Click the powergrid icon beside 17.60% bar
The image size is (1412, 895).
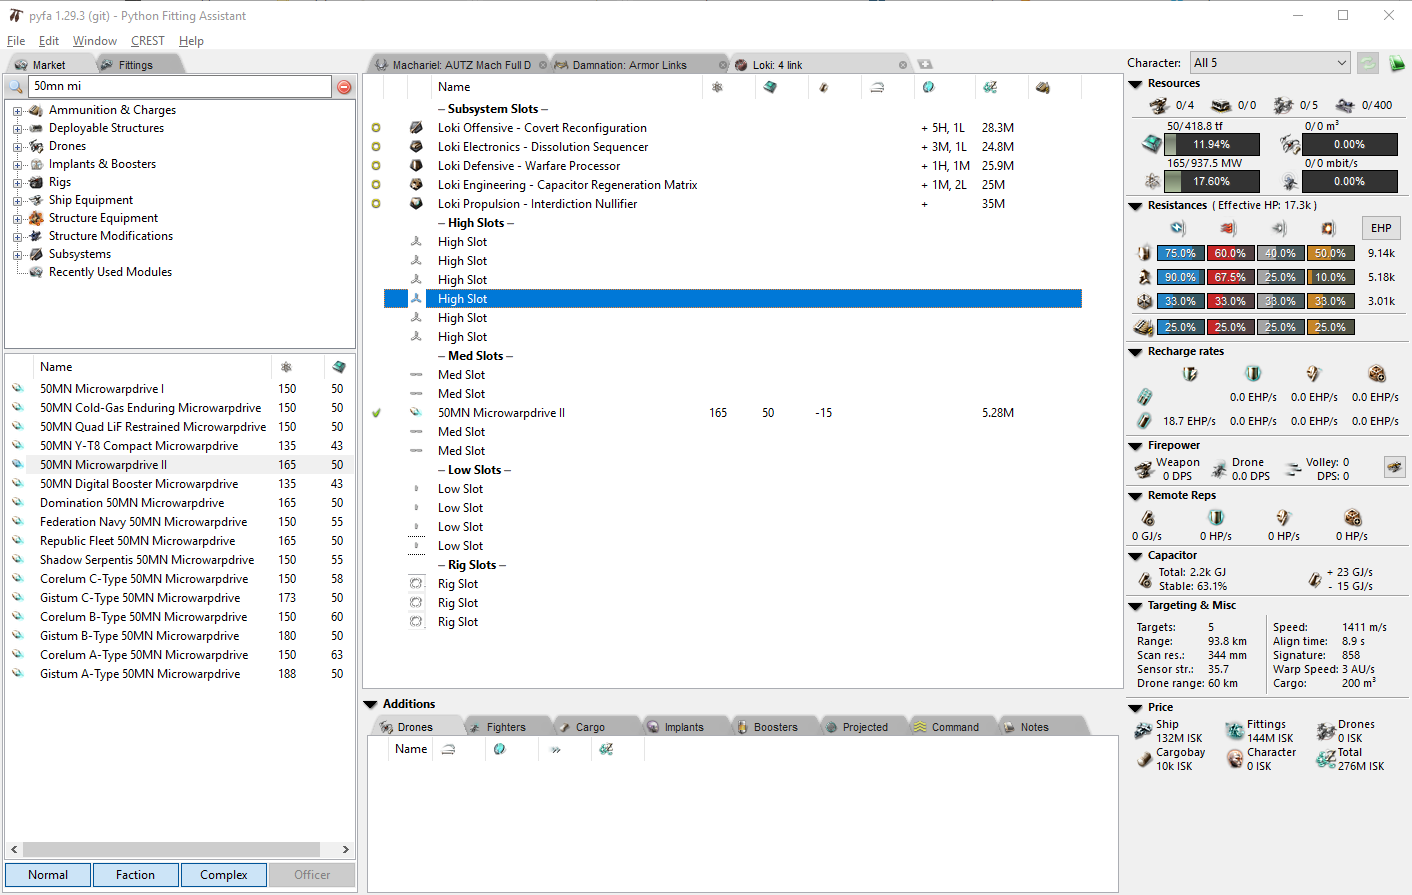1152,181
